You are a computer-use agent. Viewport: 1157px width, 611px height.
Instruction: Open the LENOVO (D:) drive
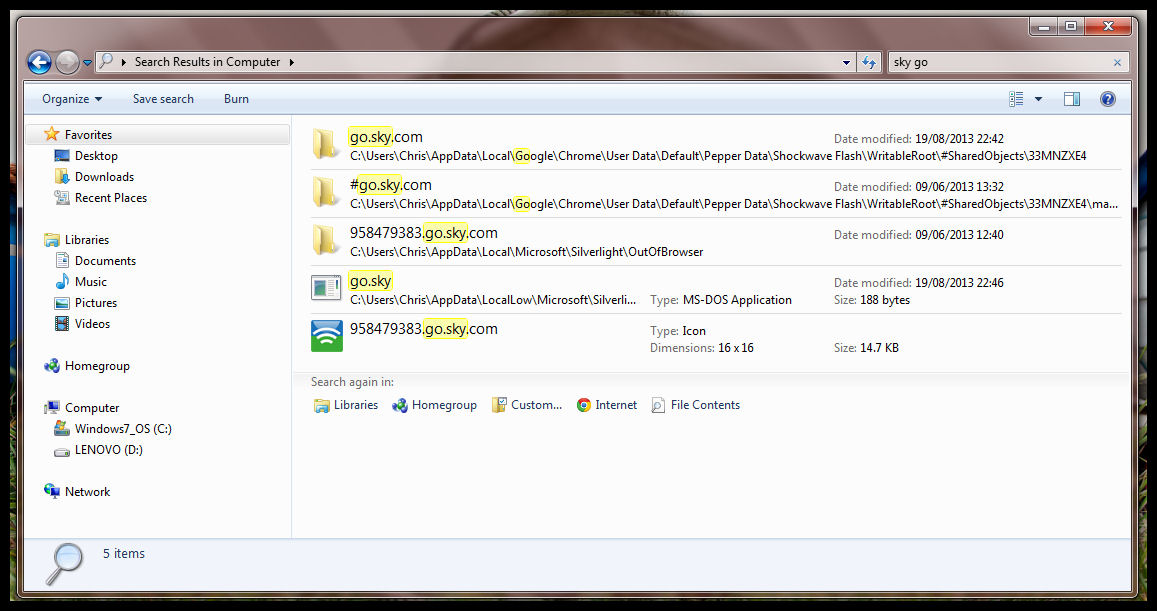pos(108,450)
